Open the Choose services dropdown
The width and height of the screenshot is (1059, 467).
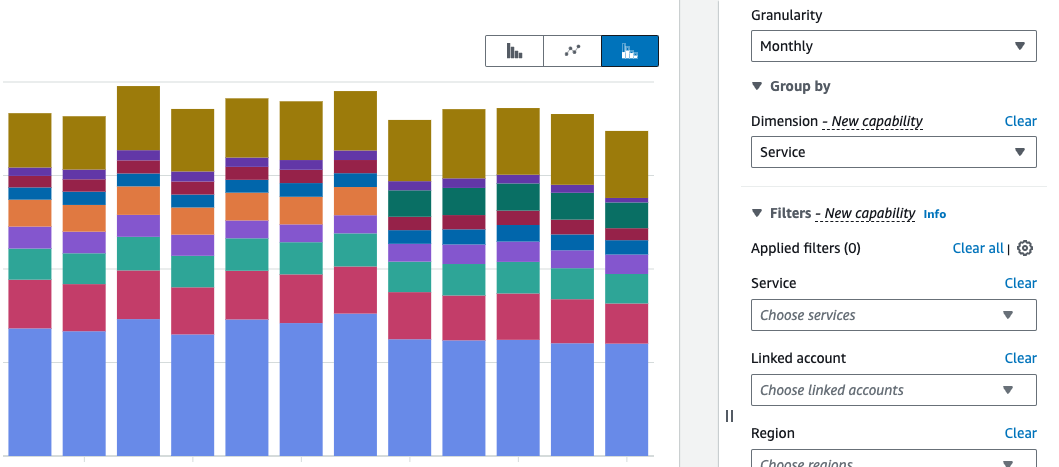click(x=894, y=315)
